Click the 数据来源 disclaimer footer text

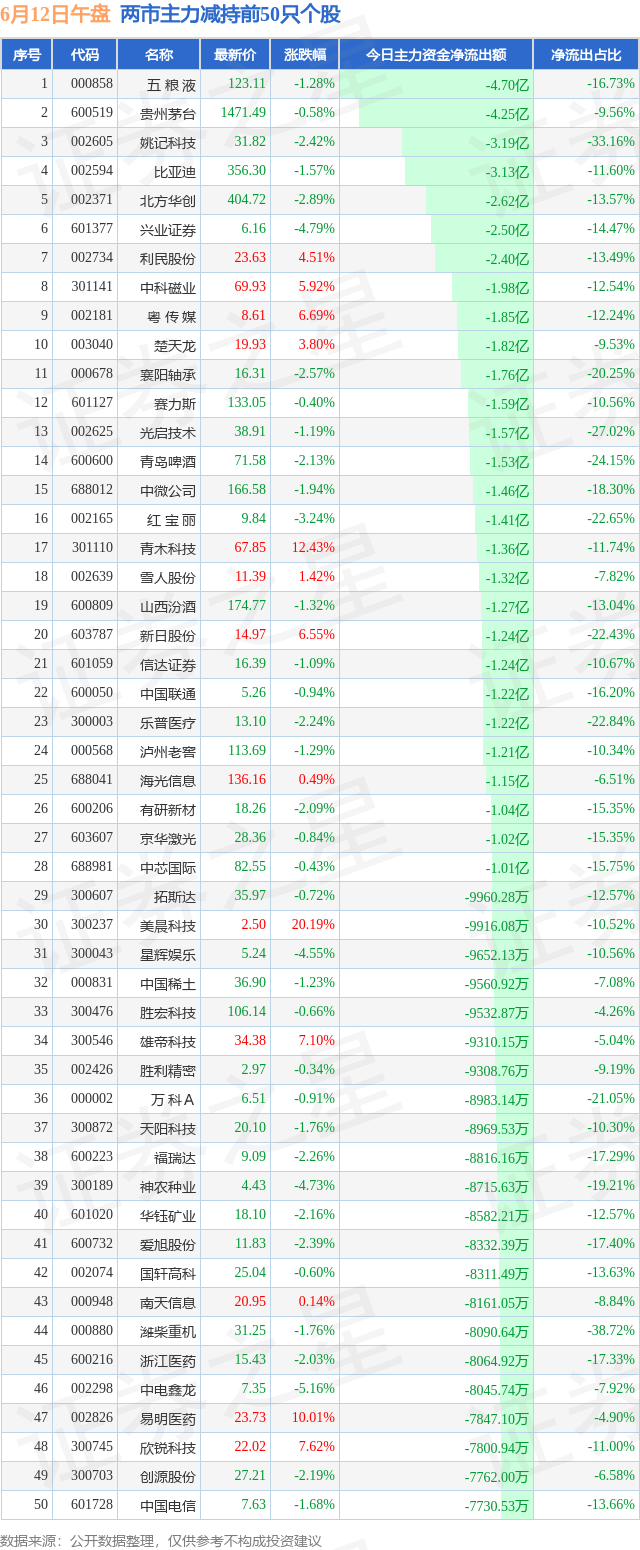click(161, 1540)
